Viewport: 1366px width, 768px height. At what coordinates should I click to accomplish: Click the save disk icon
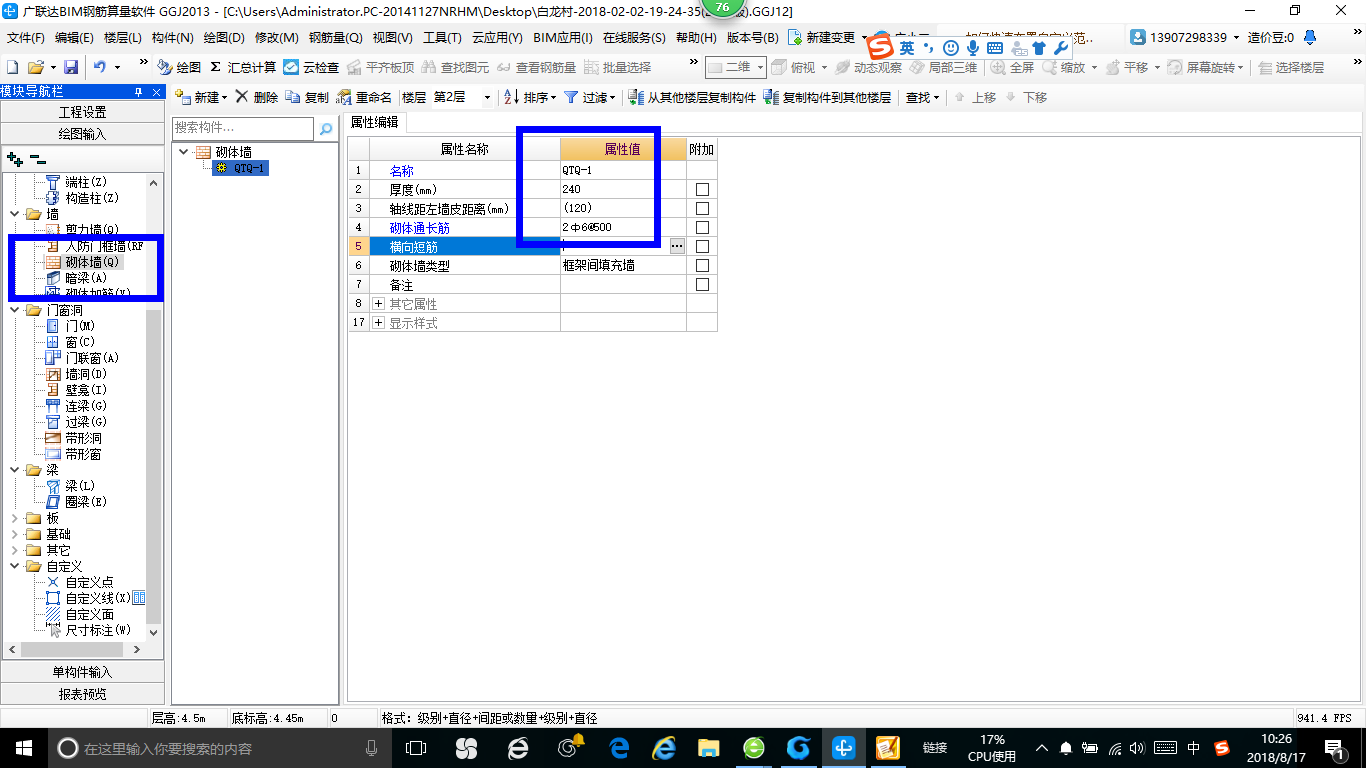coord(71,67)
